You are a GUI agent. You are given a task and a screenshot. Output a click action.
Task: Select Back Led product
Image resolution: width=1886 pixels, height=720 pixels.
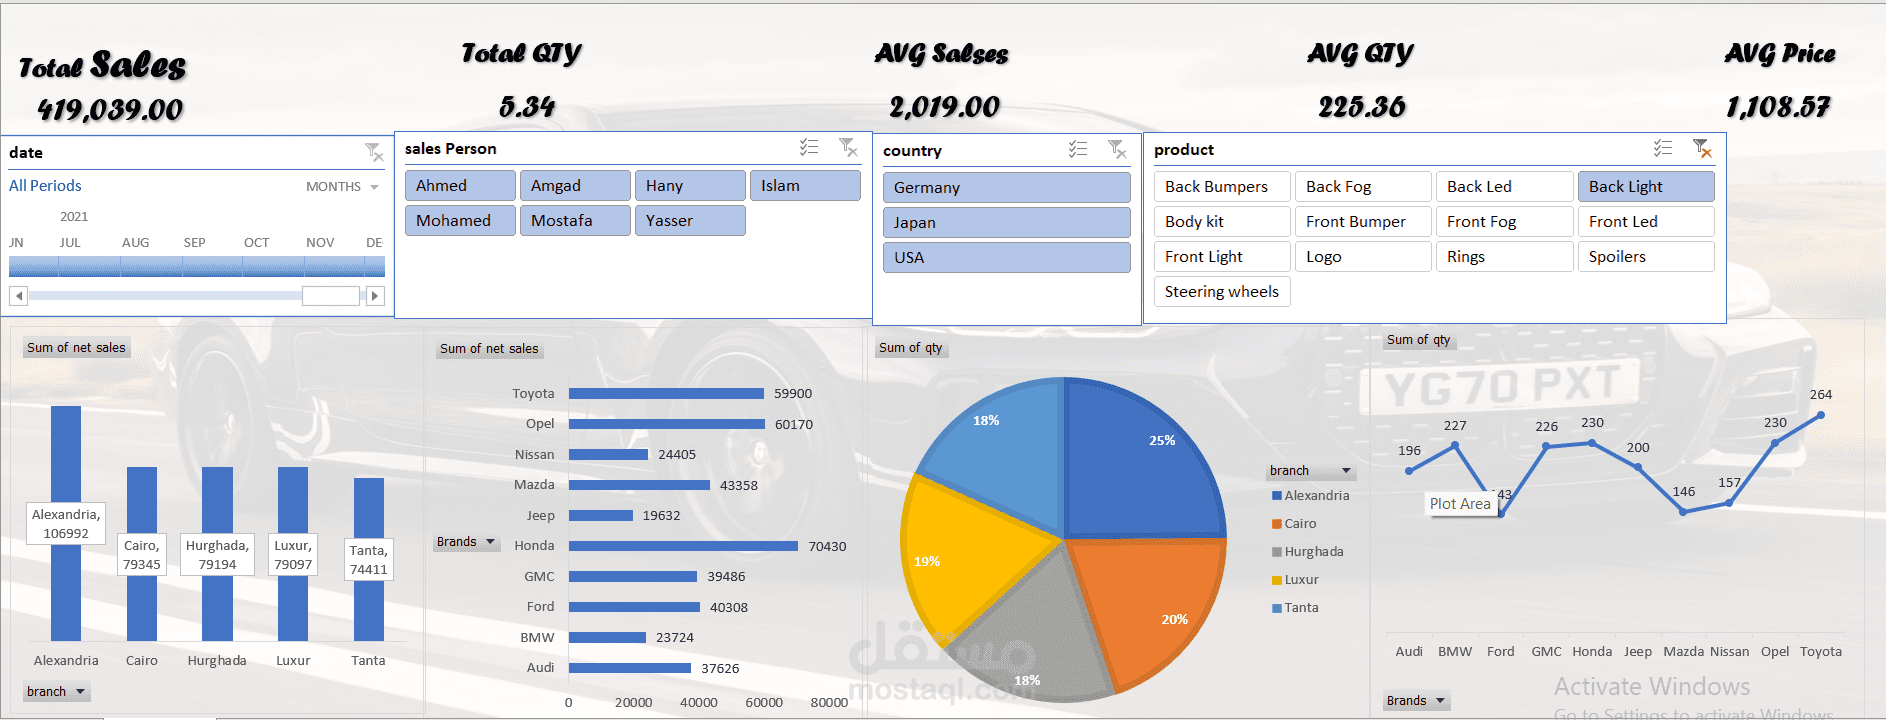coord(1504,187)
